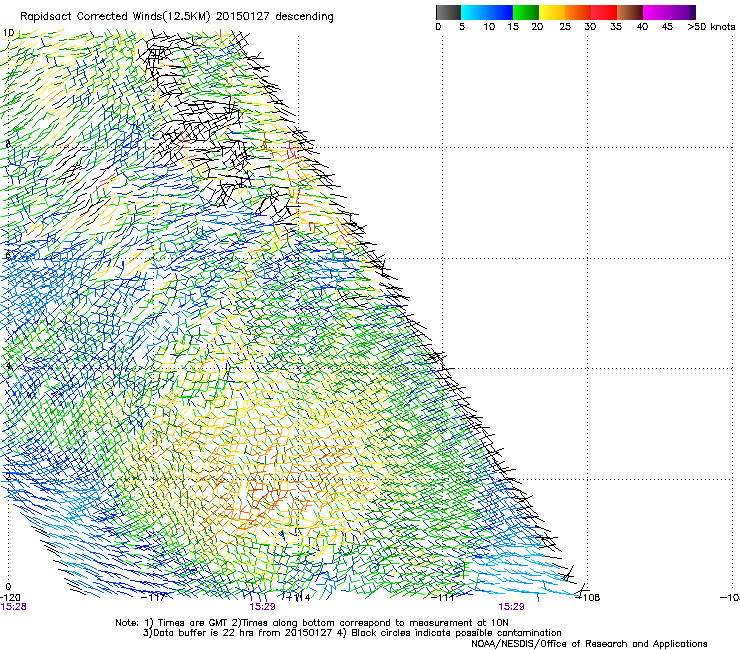Click the legend label '25'
This screenshot has width=740, height=650.
pyautogui.click(x=565, y=27)
